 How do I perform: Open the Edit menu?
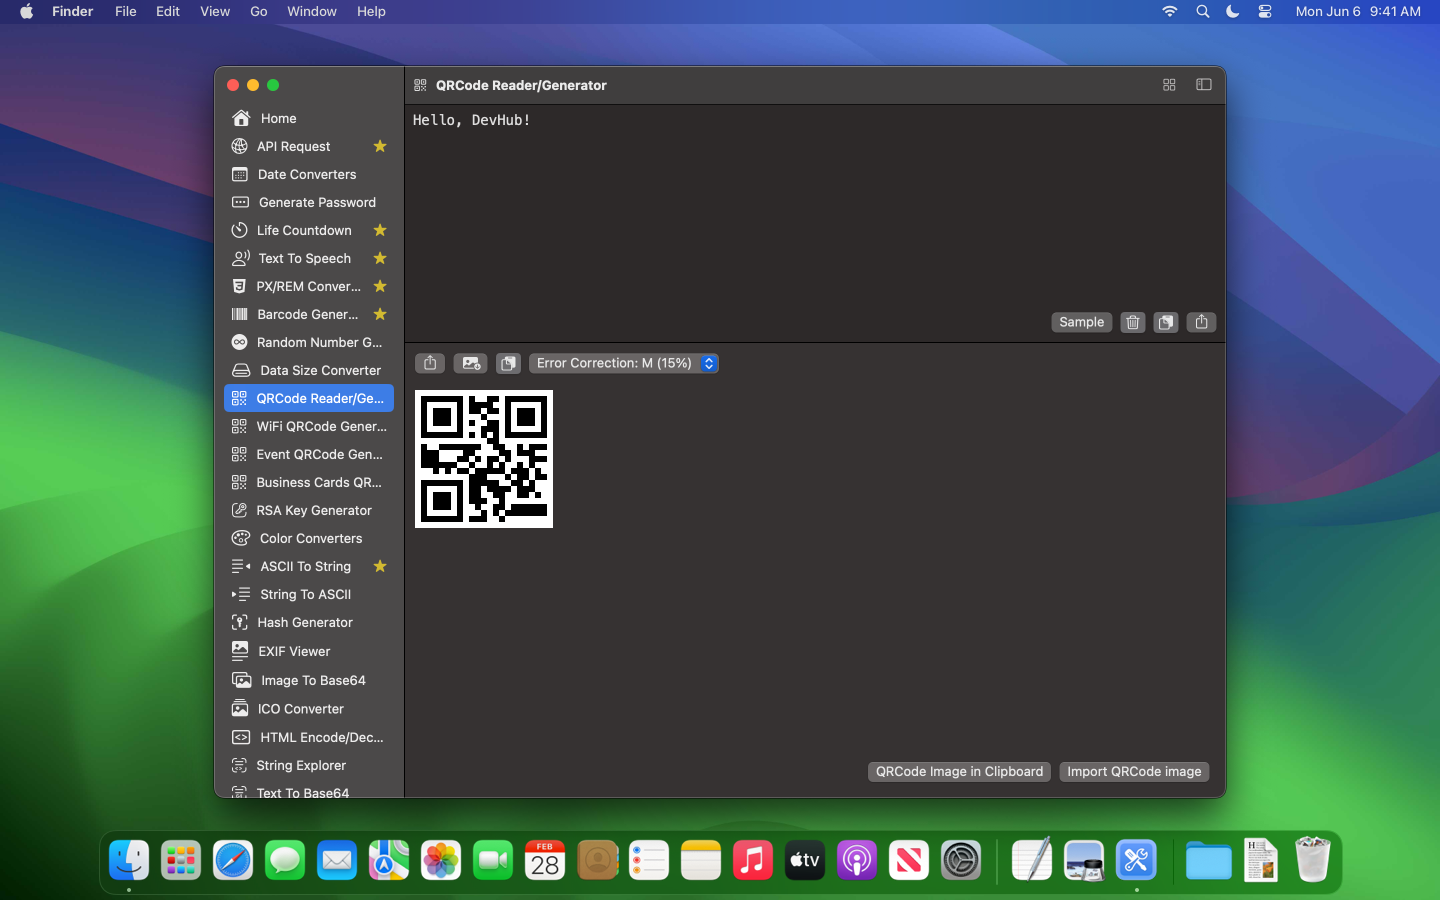click(x=168, y=11)
